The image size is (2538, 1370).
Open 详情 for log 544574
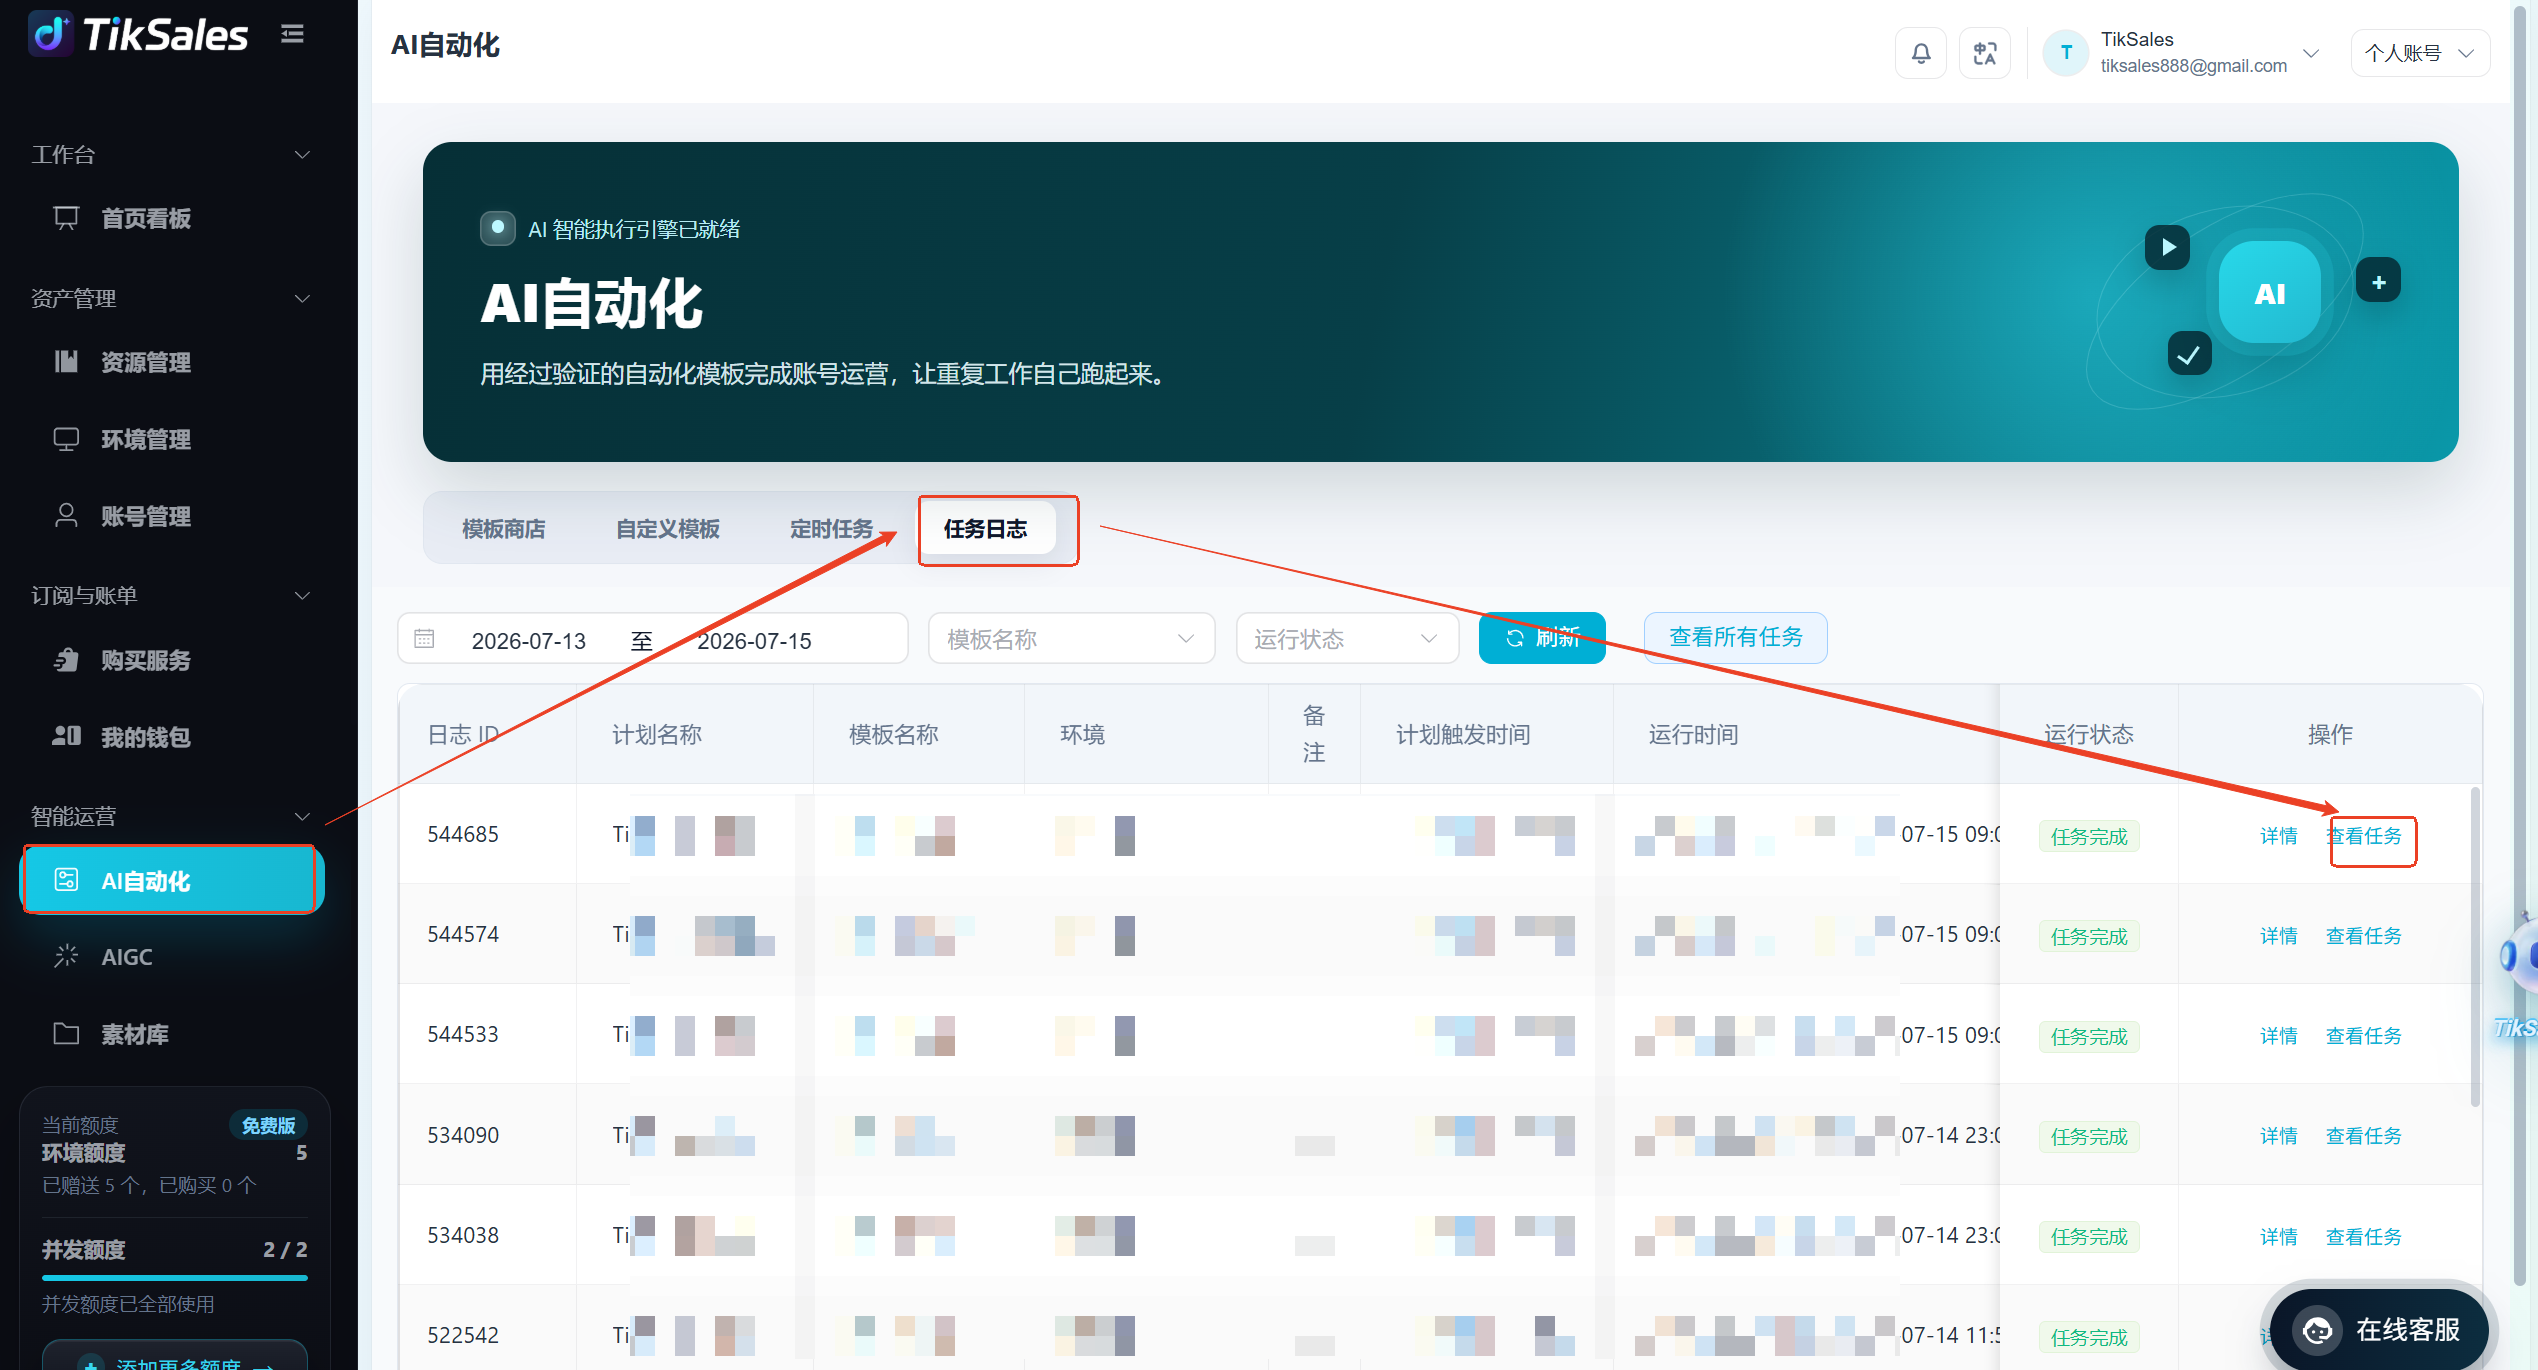(x=2278, y=936)
